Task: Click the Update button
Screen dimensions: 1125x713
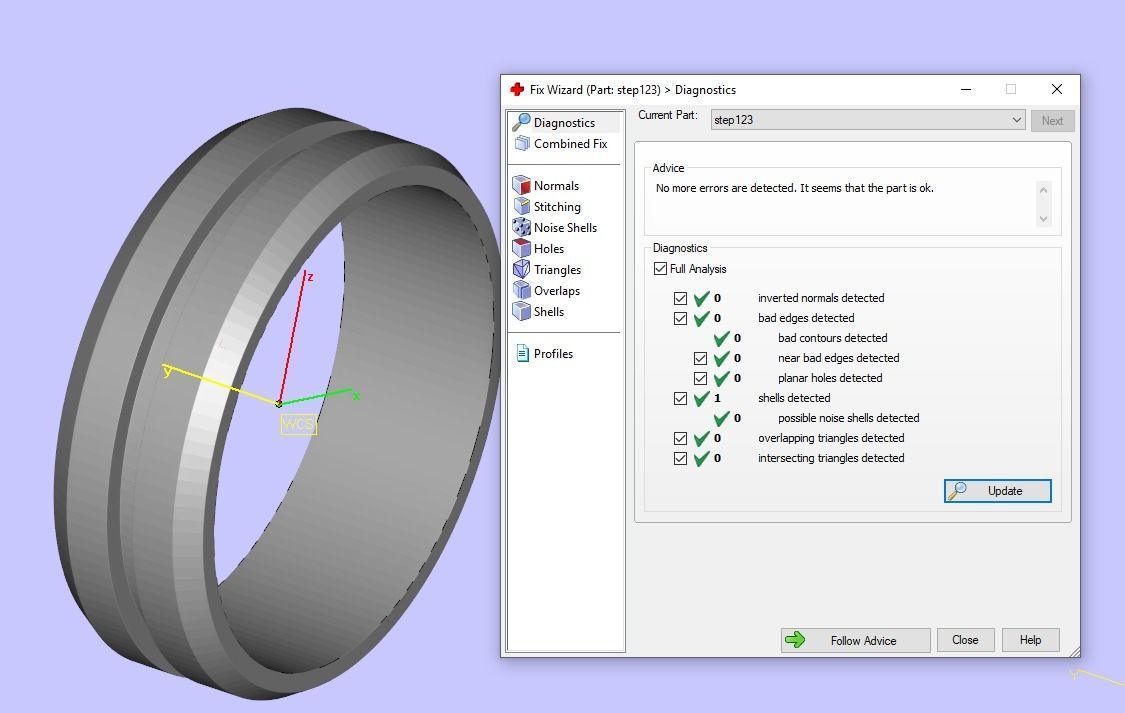Action: (x=997, y=491)
